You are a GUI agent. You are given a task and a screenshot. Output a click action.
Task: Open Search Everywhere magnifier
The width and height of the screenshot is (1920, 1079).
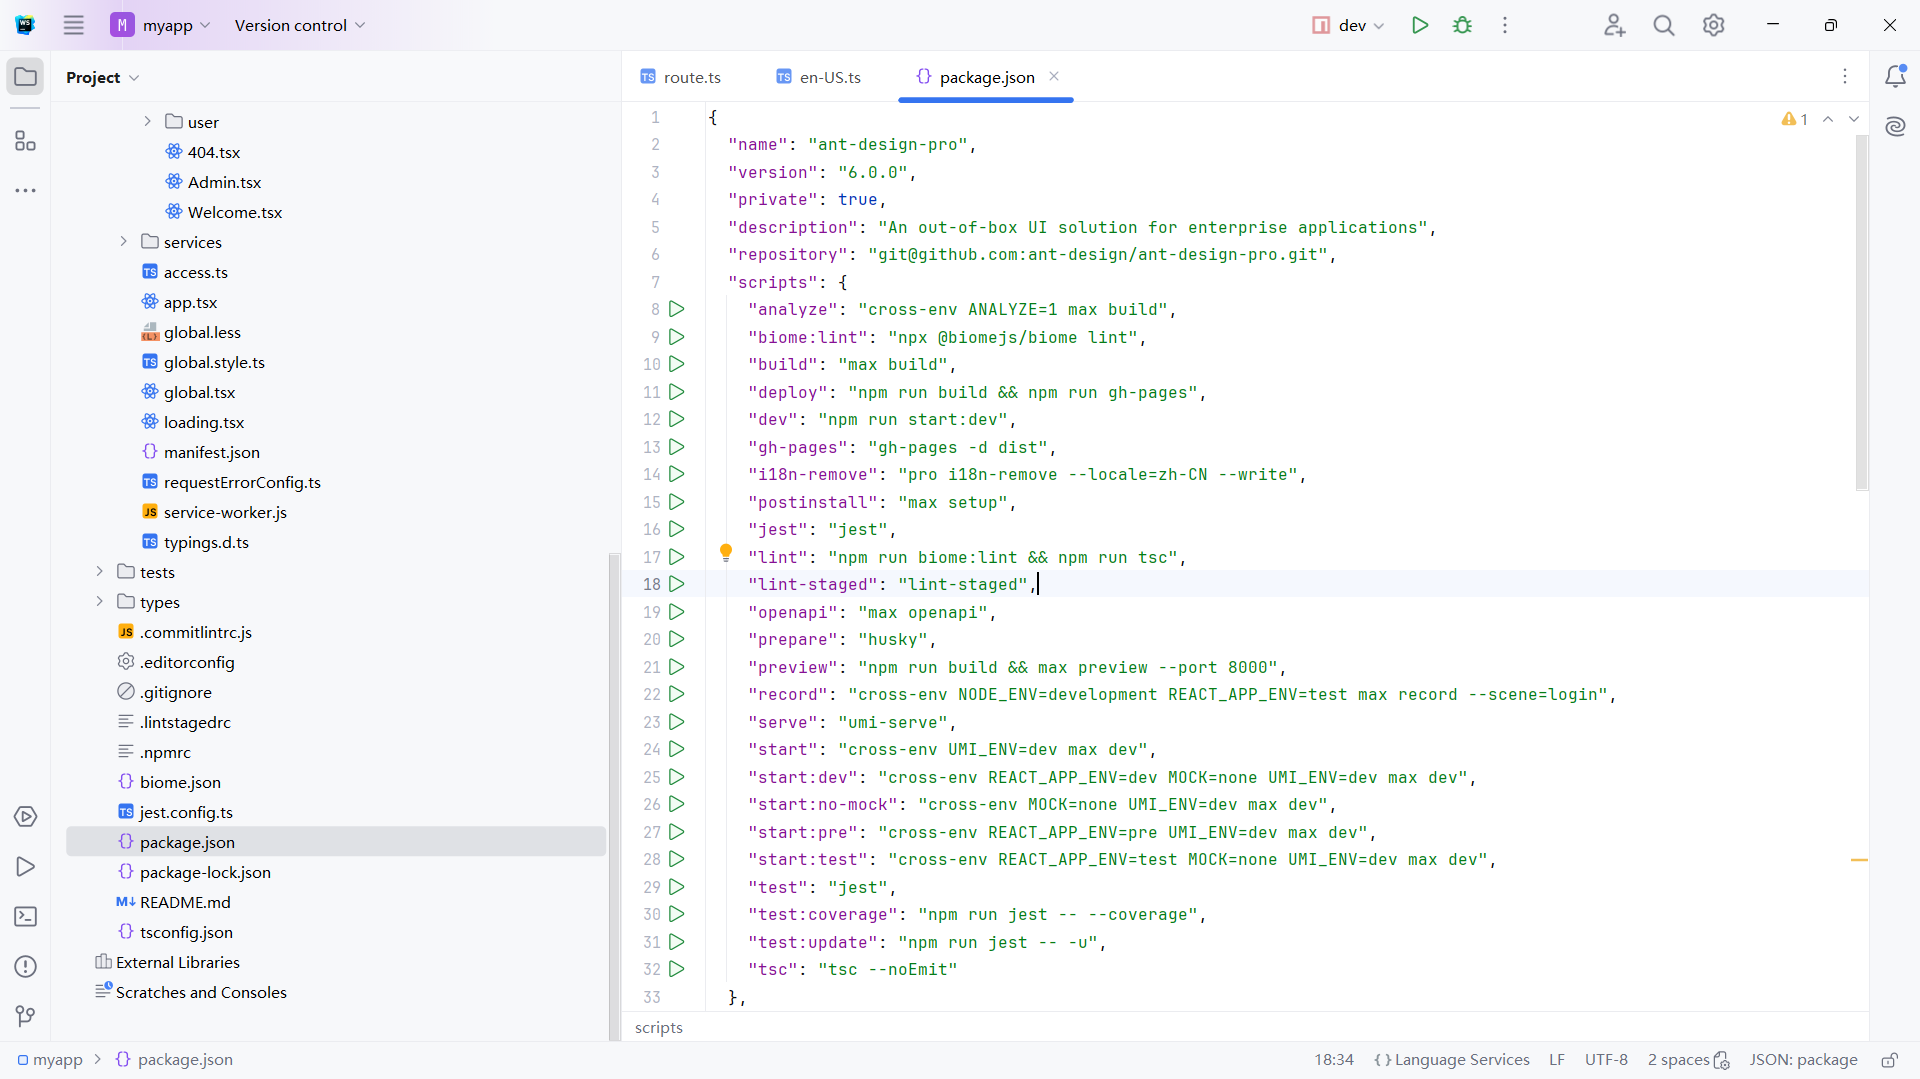click(x=1664, y=25)
